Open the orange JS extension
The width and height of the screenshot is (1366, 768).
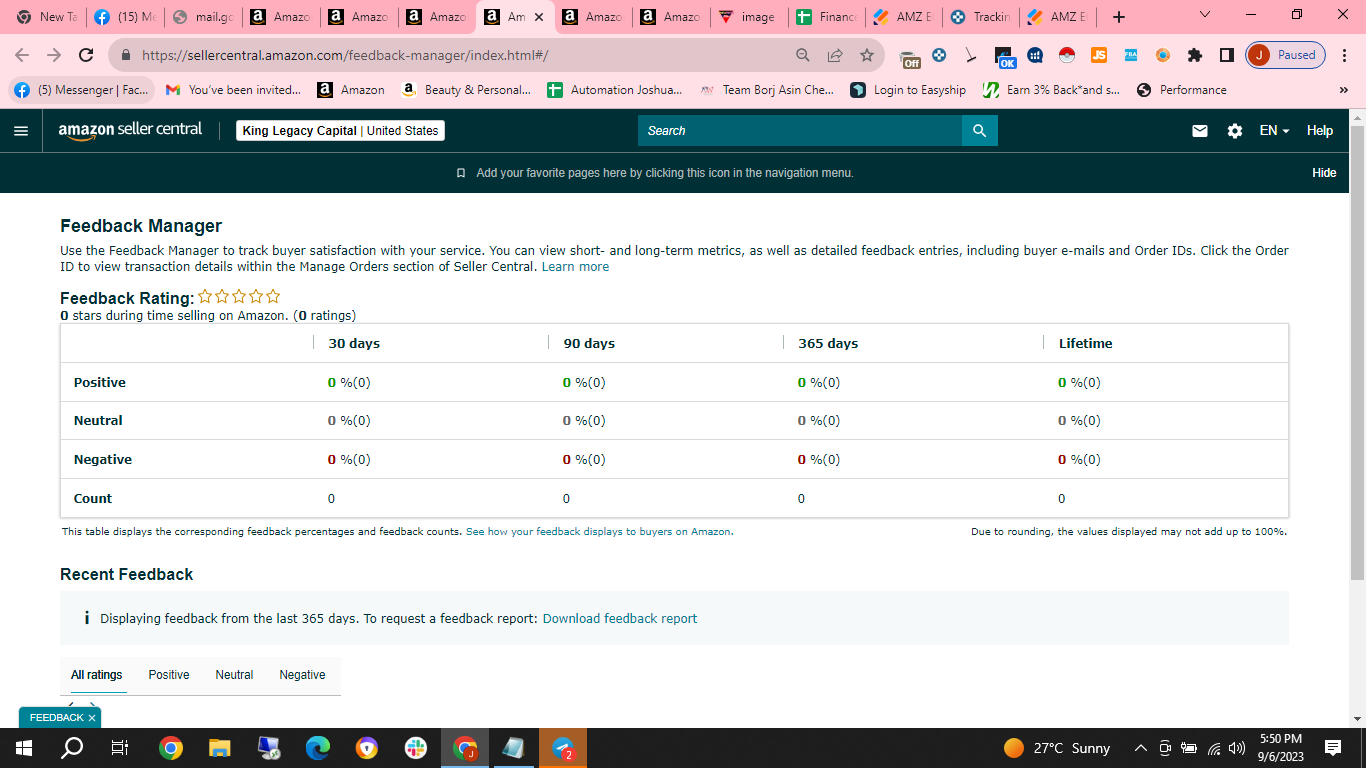(x=1099, y=55)
